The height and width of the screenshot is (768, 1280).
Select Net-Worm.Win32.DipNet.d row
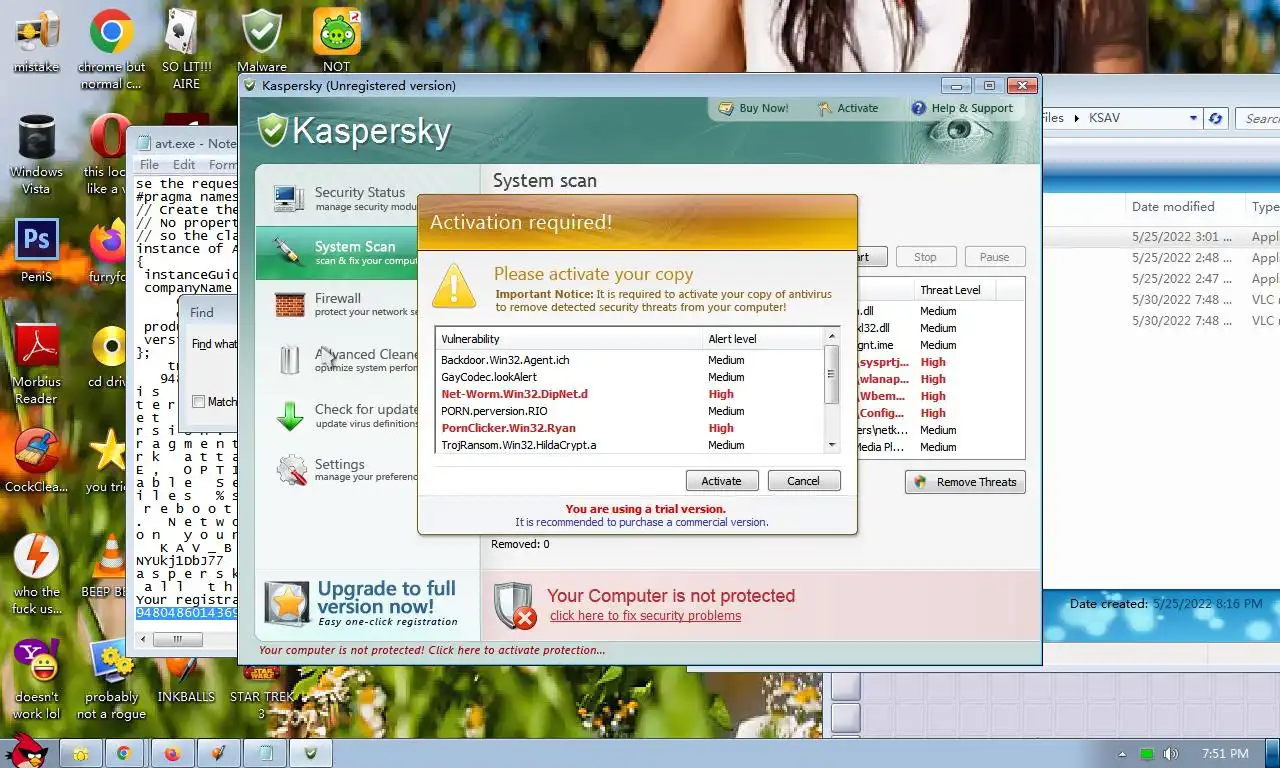point(630,394)
